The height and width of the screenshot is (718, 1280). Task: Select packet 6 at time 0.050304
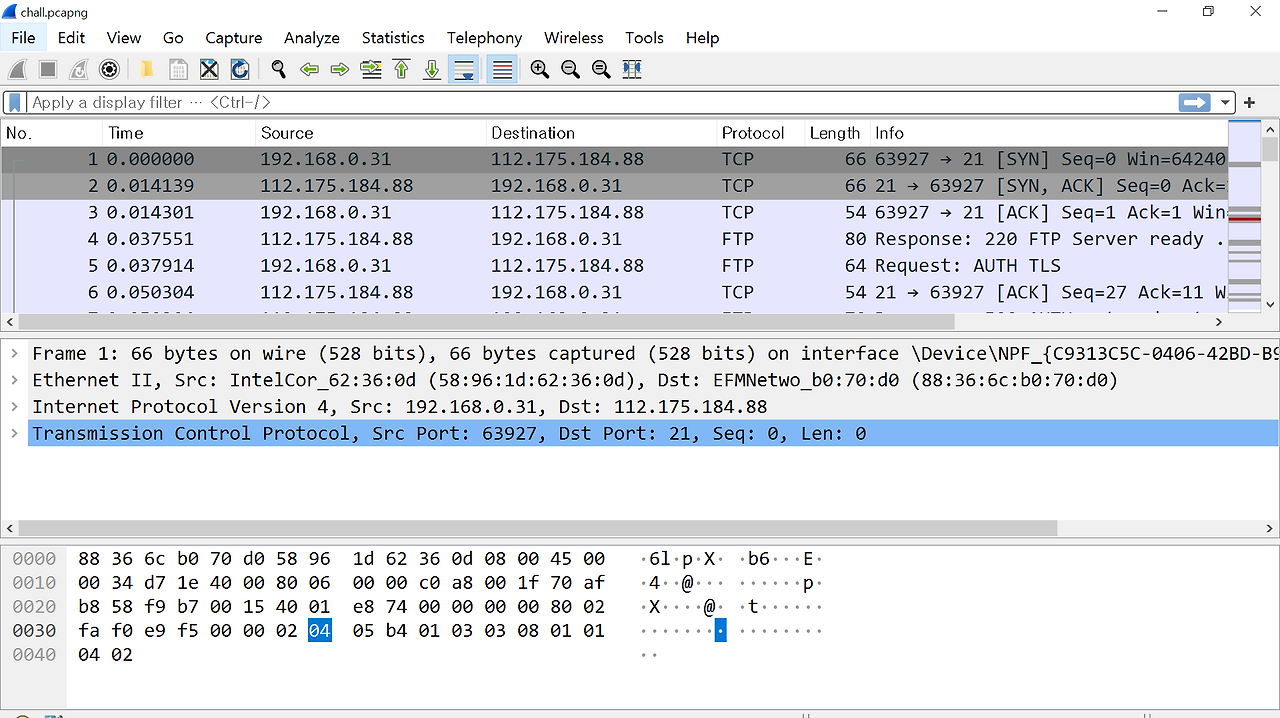(614, 292)
